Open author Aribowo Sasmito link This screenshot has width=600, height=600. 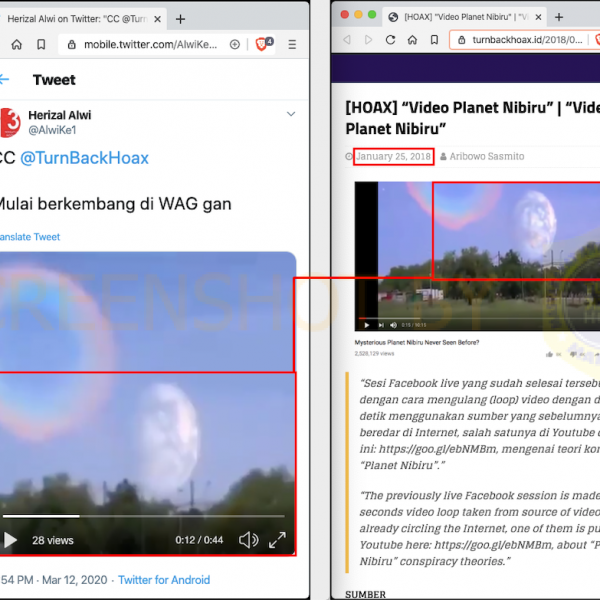coord(487,157)
